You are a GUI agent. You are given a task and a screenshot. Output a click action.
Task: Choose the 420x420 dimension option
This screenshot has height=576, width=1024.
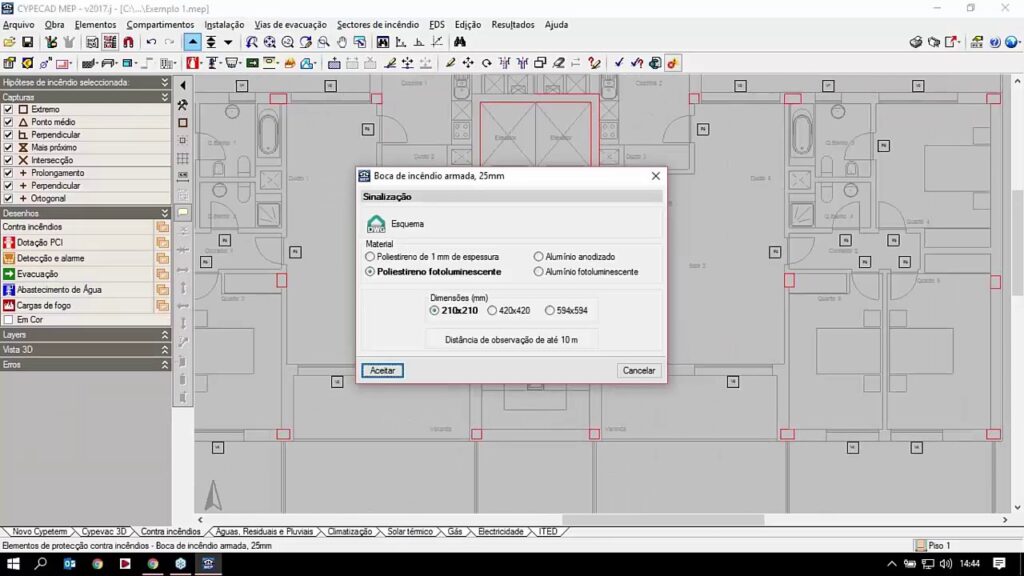[492, 311]
